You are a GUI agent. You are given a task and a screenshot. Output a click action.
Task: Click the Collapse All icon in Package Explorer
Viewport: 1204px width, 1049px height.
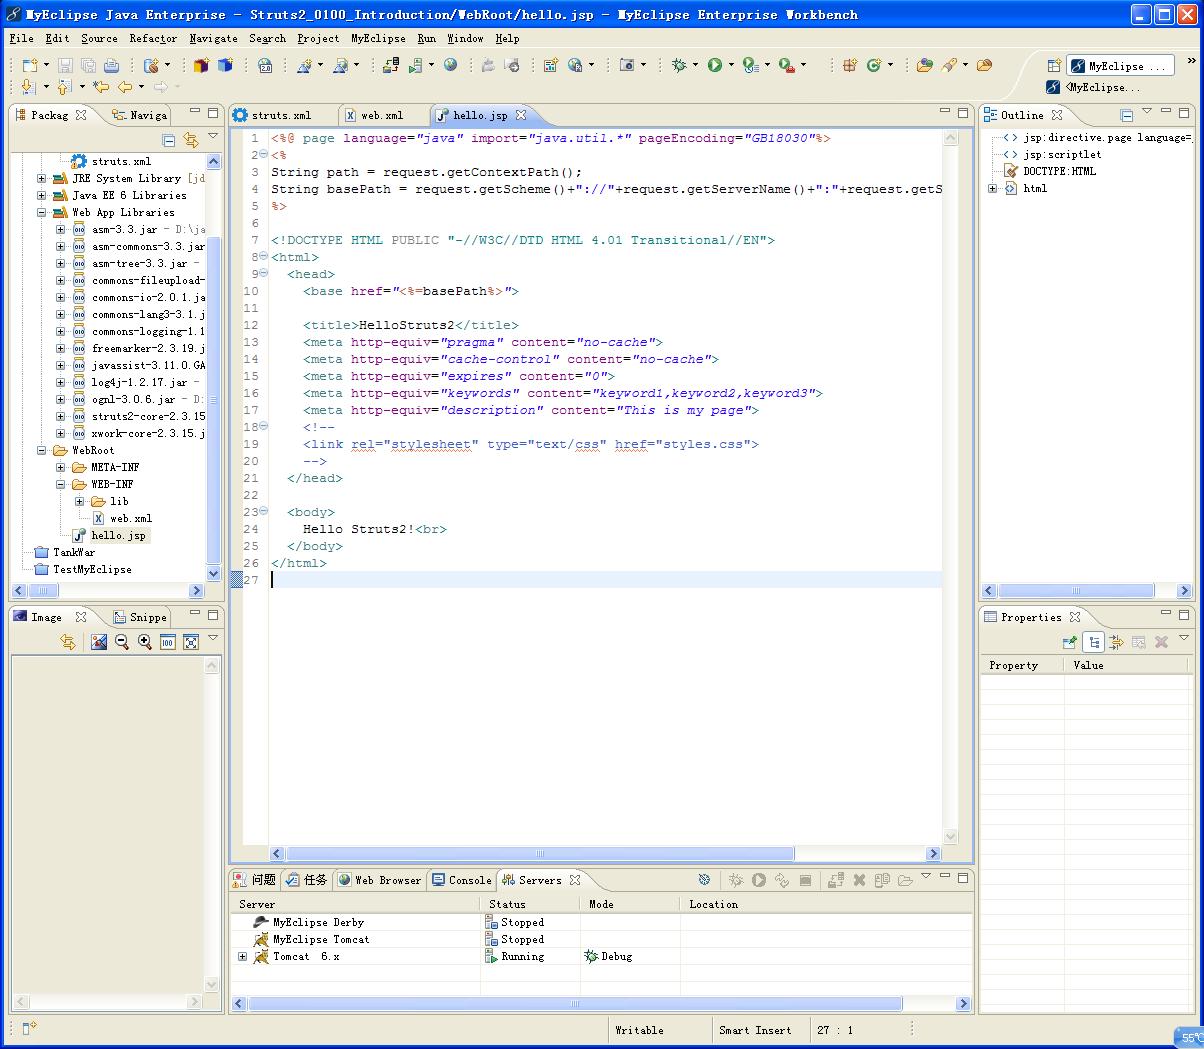(x=168, y=140)
